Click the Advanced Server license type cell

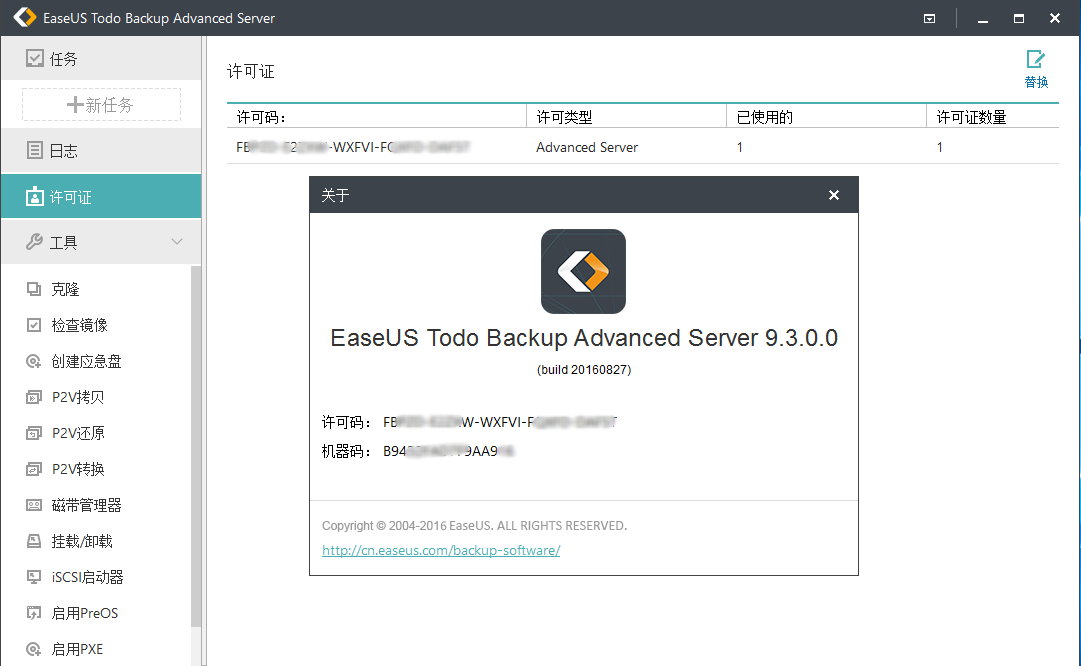click(x=587, y=147)
